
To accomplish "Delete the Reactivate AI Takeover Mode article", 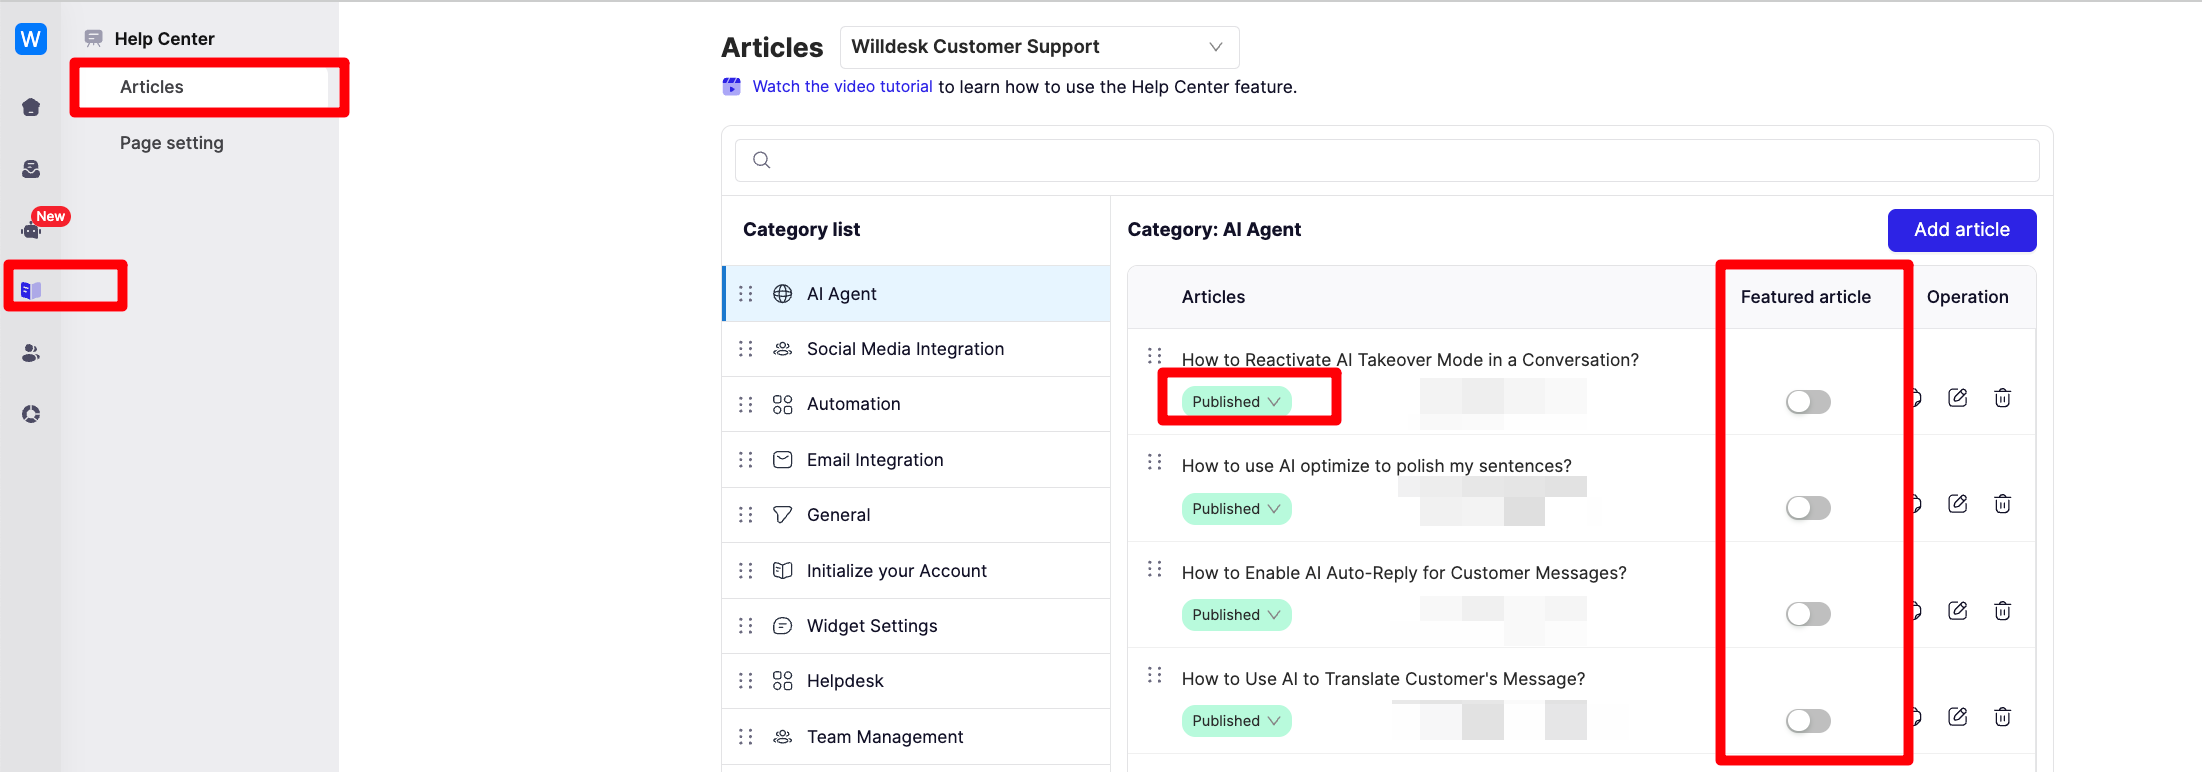I will coord(2002,398).
